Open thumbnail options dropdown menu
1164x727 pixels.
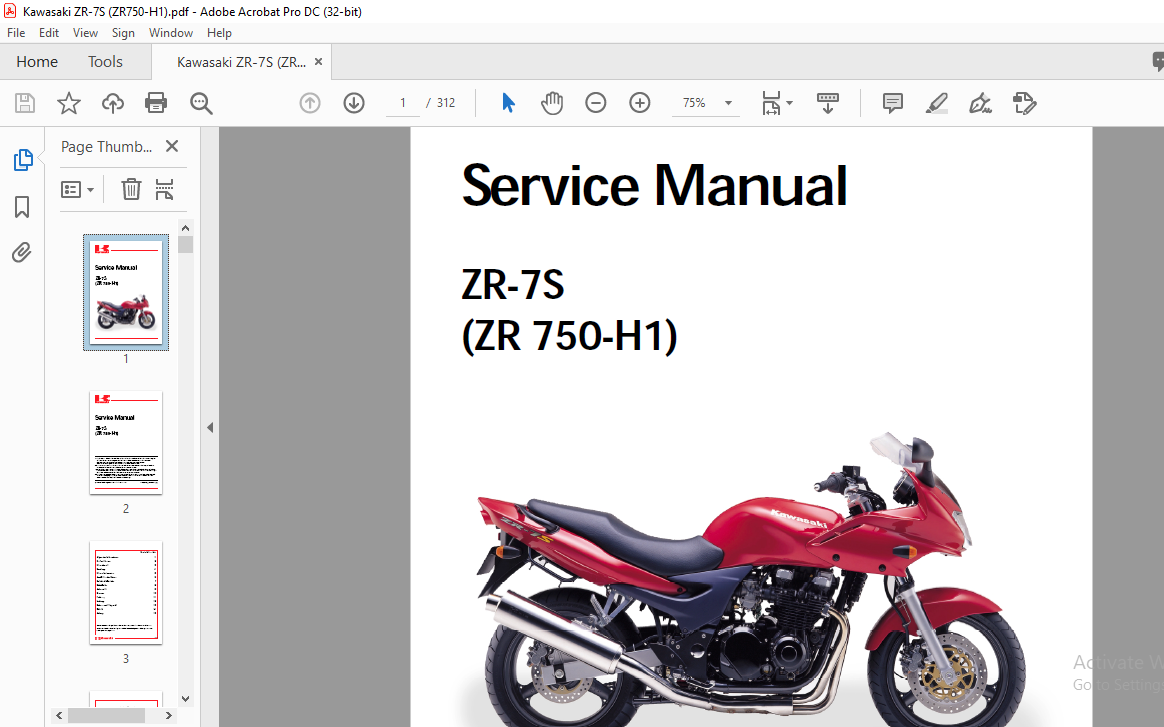(77, 189)
